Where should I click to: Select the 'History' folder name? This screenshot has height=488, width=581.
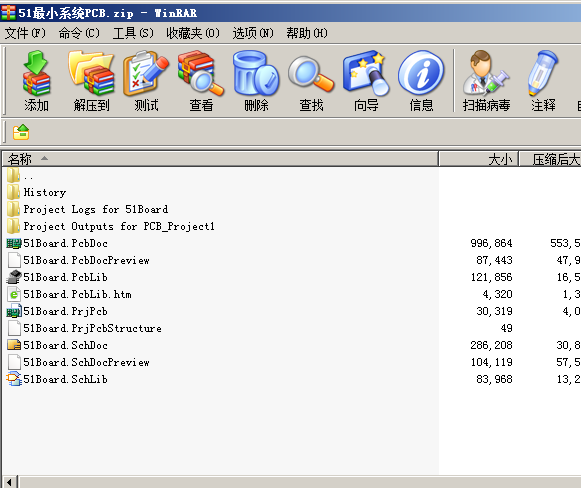click(x=45, y=192)
